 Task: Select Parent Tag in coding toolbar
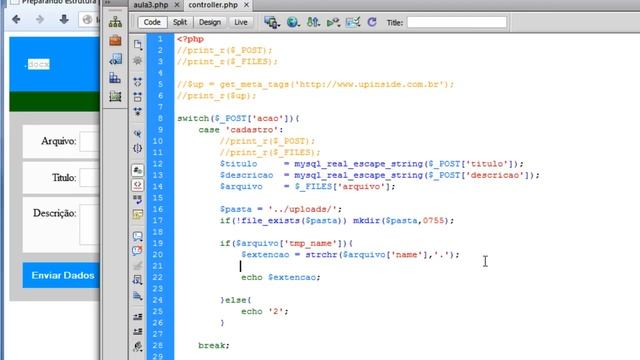click(138, 133)
